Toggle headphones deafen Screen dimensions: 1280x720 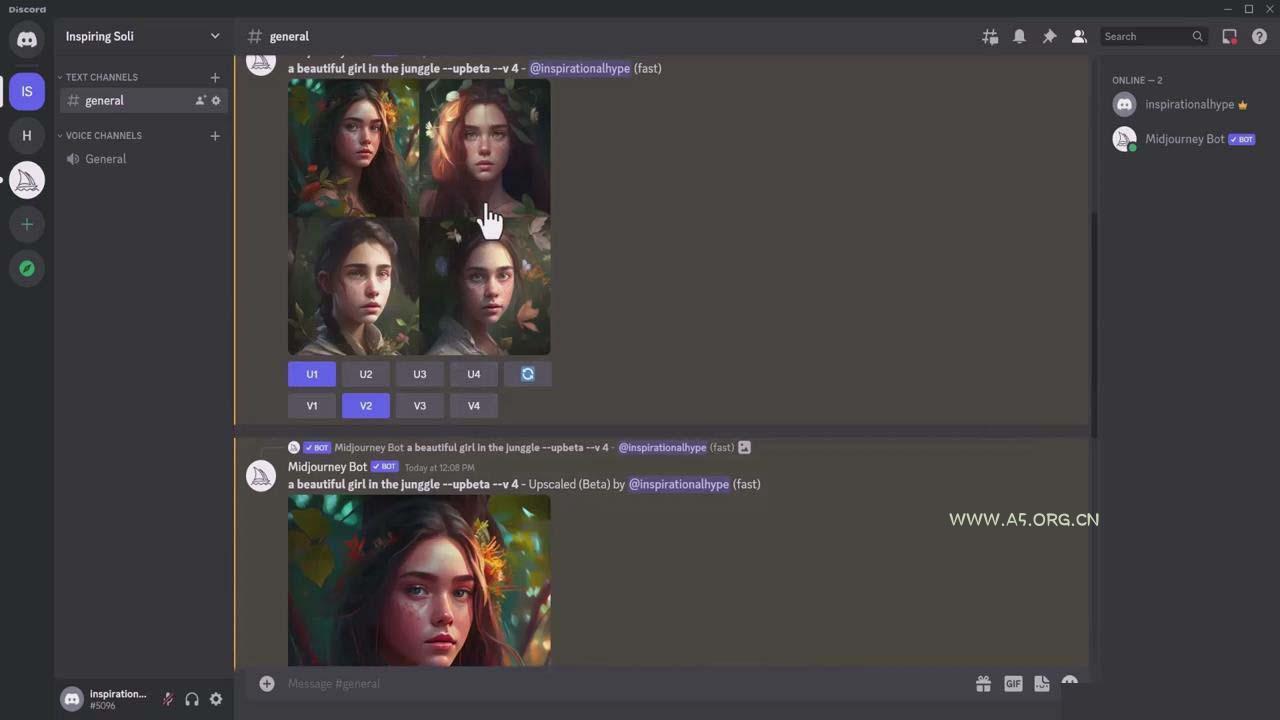192,699
